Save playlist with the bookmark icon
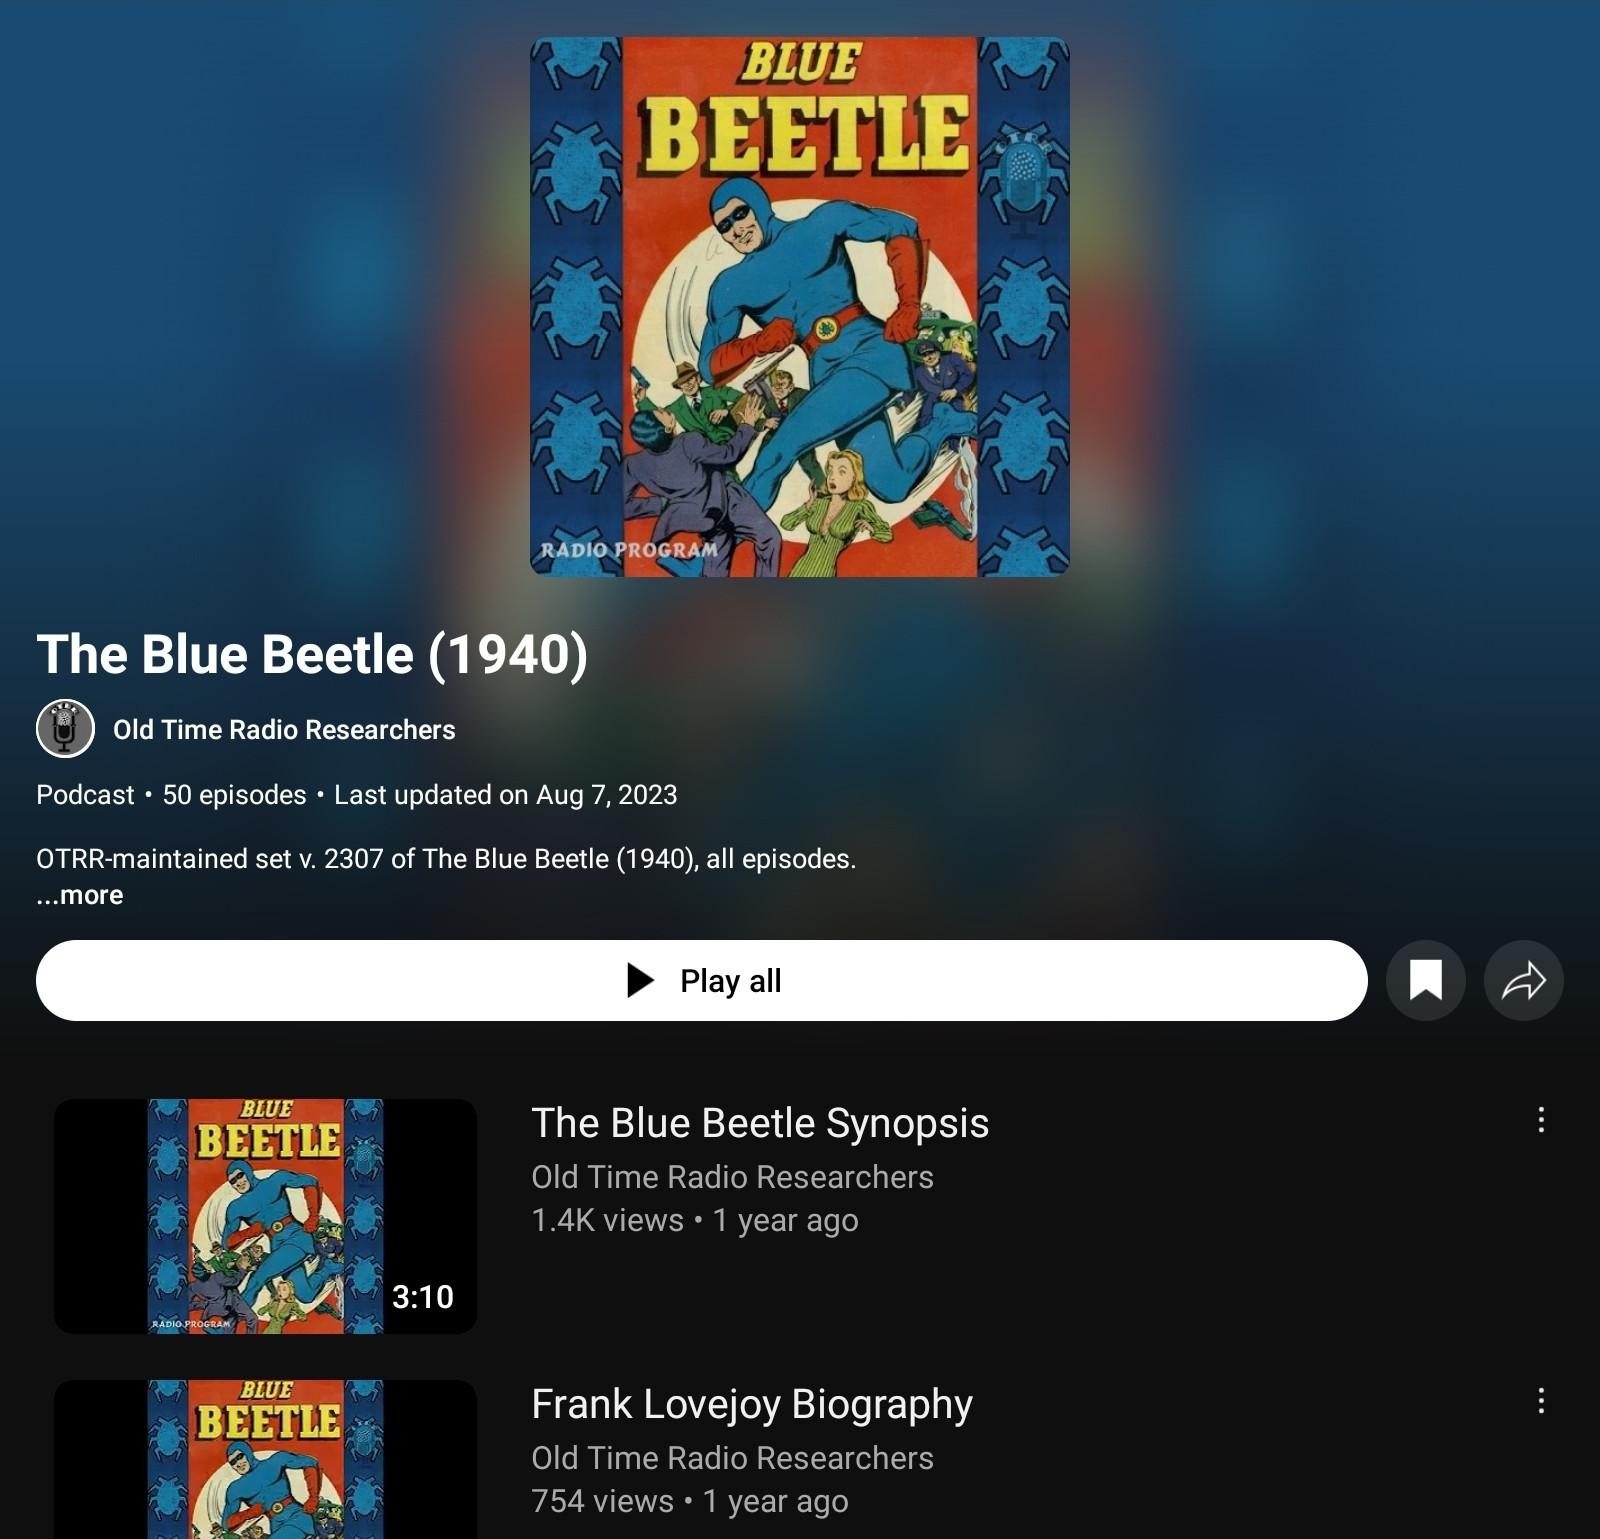The image size is (1600, 1539). coord(1425,980)
